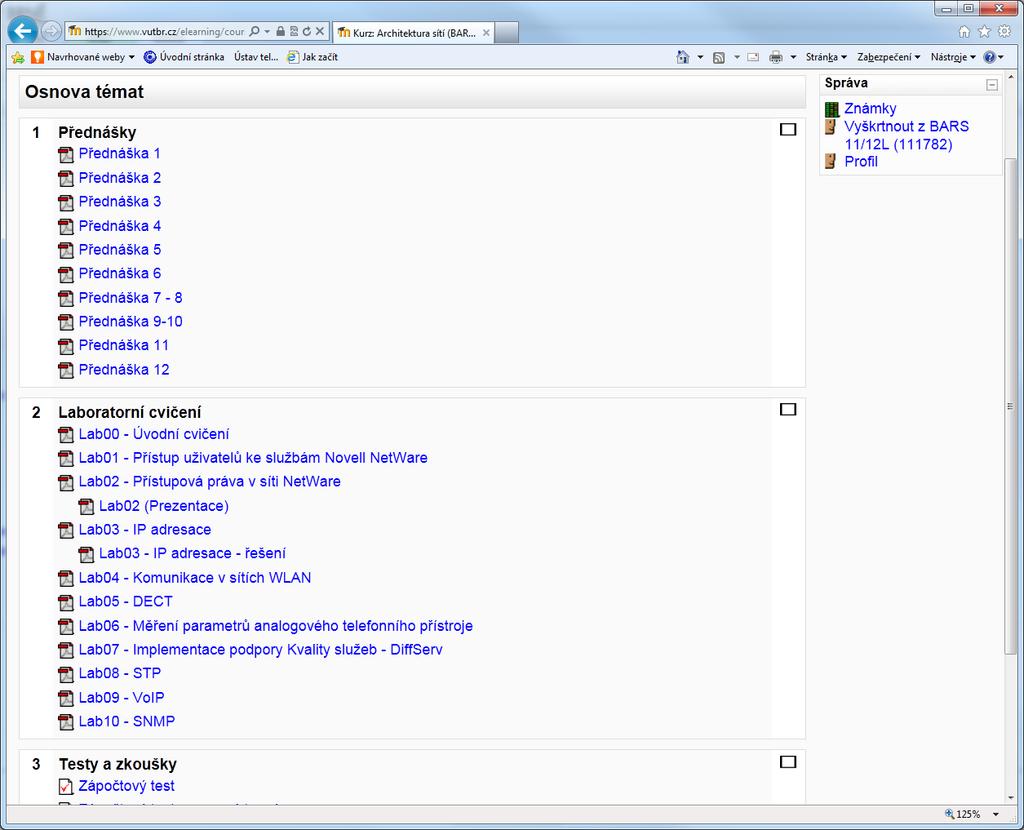1024x830 pixels.
Task: Stop loading with the address bar X
Action: (x=319, y=31)
